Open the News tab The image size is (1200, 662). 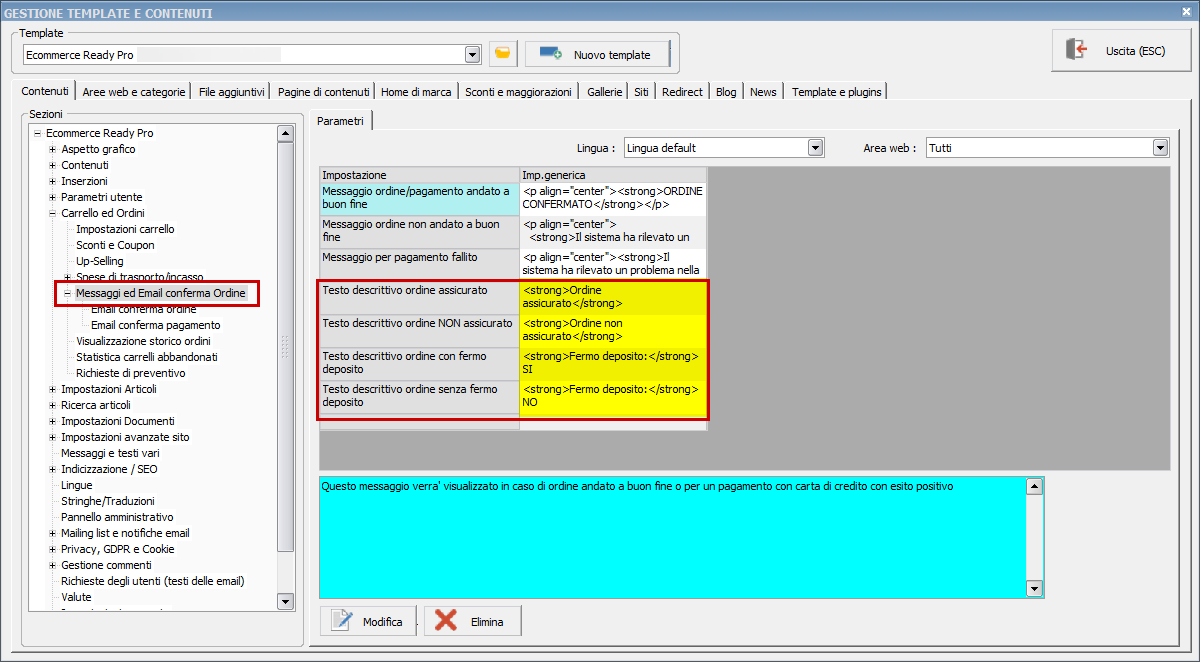click(763, 92)
